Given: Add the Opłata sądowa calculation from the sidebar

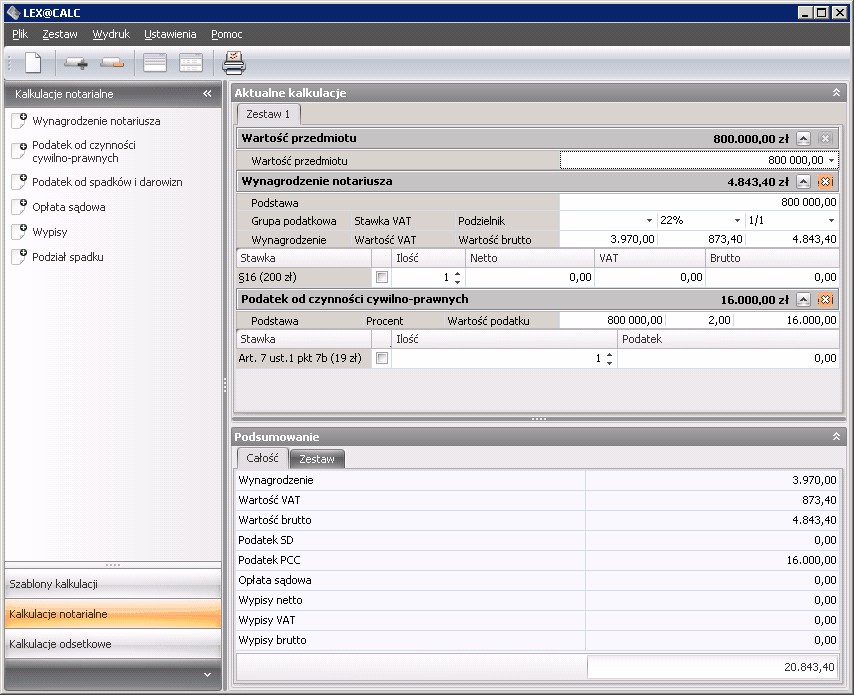Looking at the screenshot, I should point(68,207).
